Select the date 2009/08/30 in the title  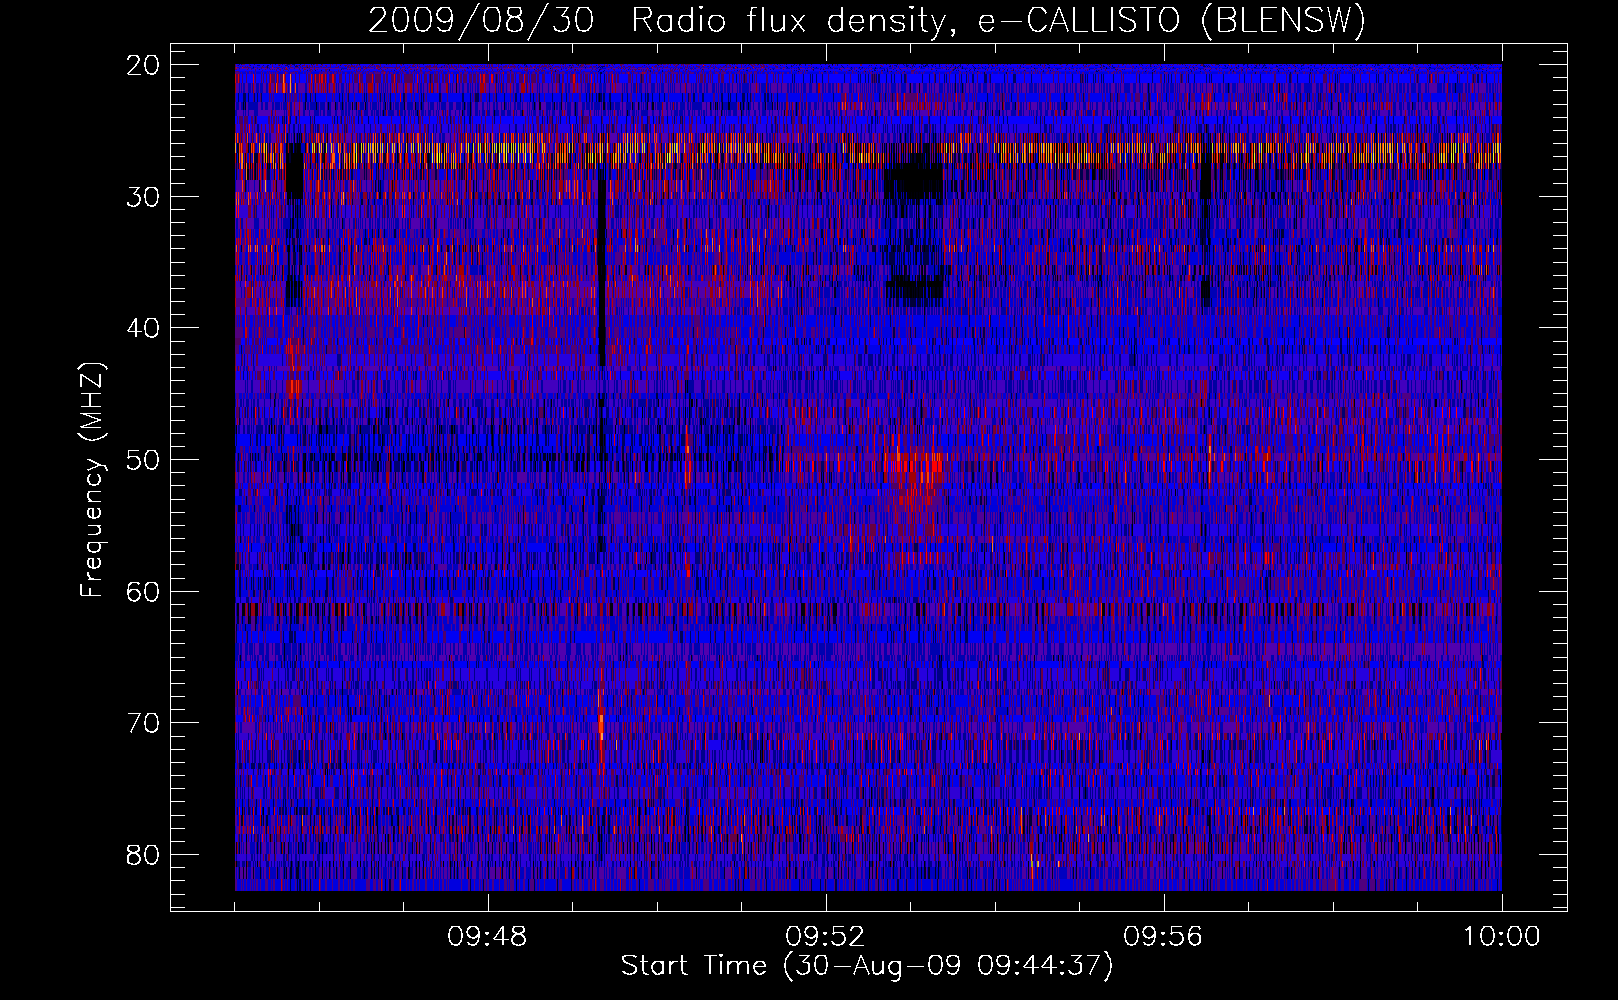(x=481, y=20)
